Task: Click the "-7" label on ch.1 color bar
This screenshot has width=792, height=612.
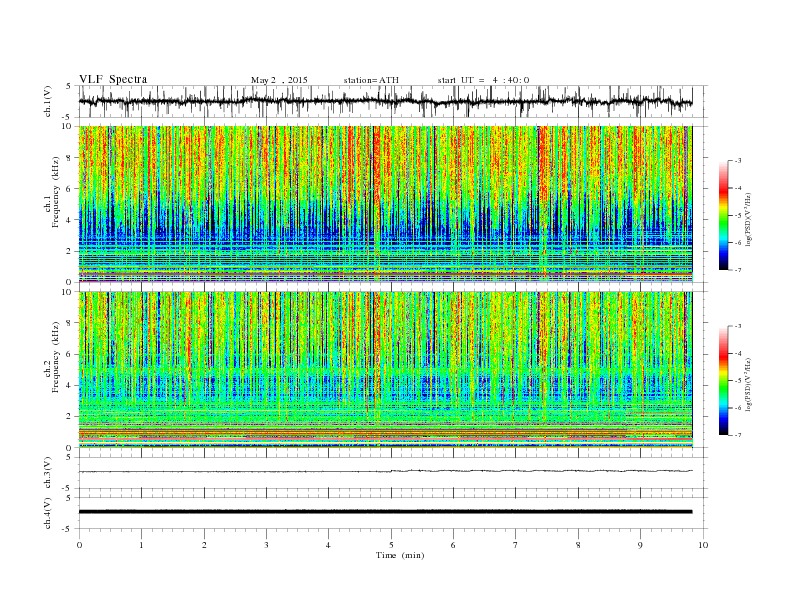Action: tap(737, 270)
